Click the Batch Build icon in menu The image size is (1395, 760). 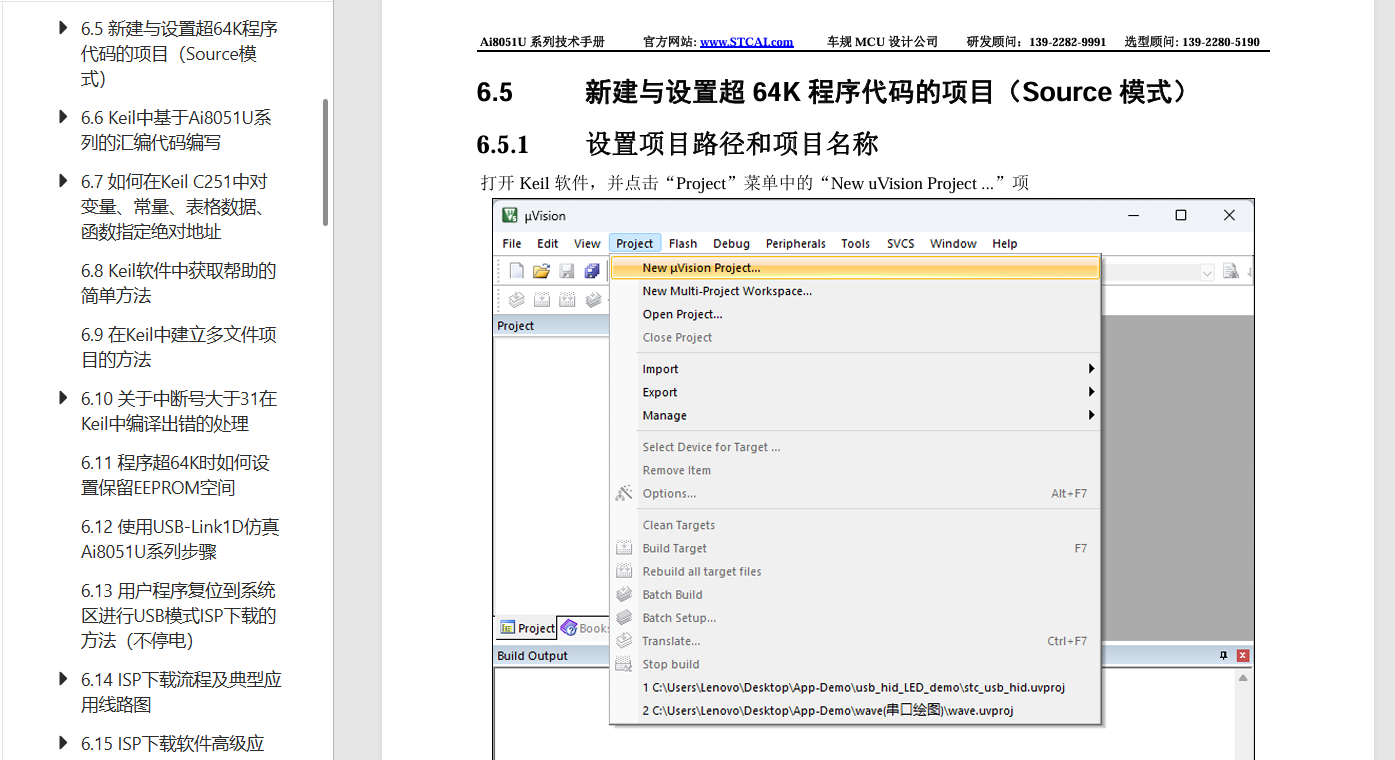pos(624,594)
